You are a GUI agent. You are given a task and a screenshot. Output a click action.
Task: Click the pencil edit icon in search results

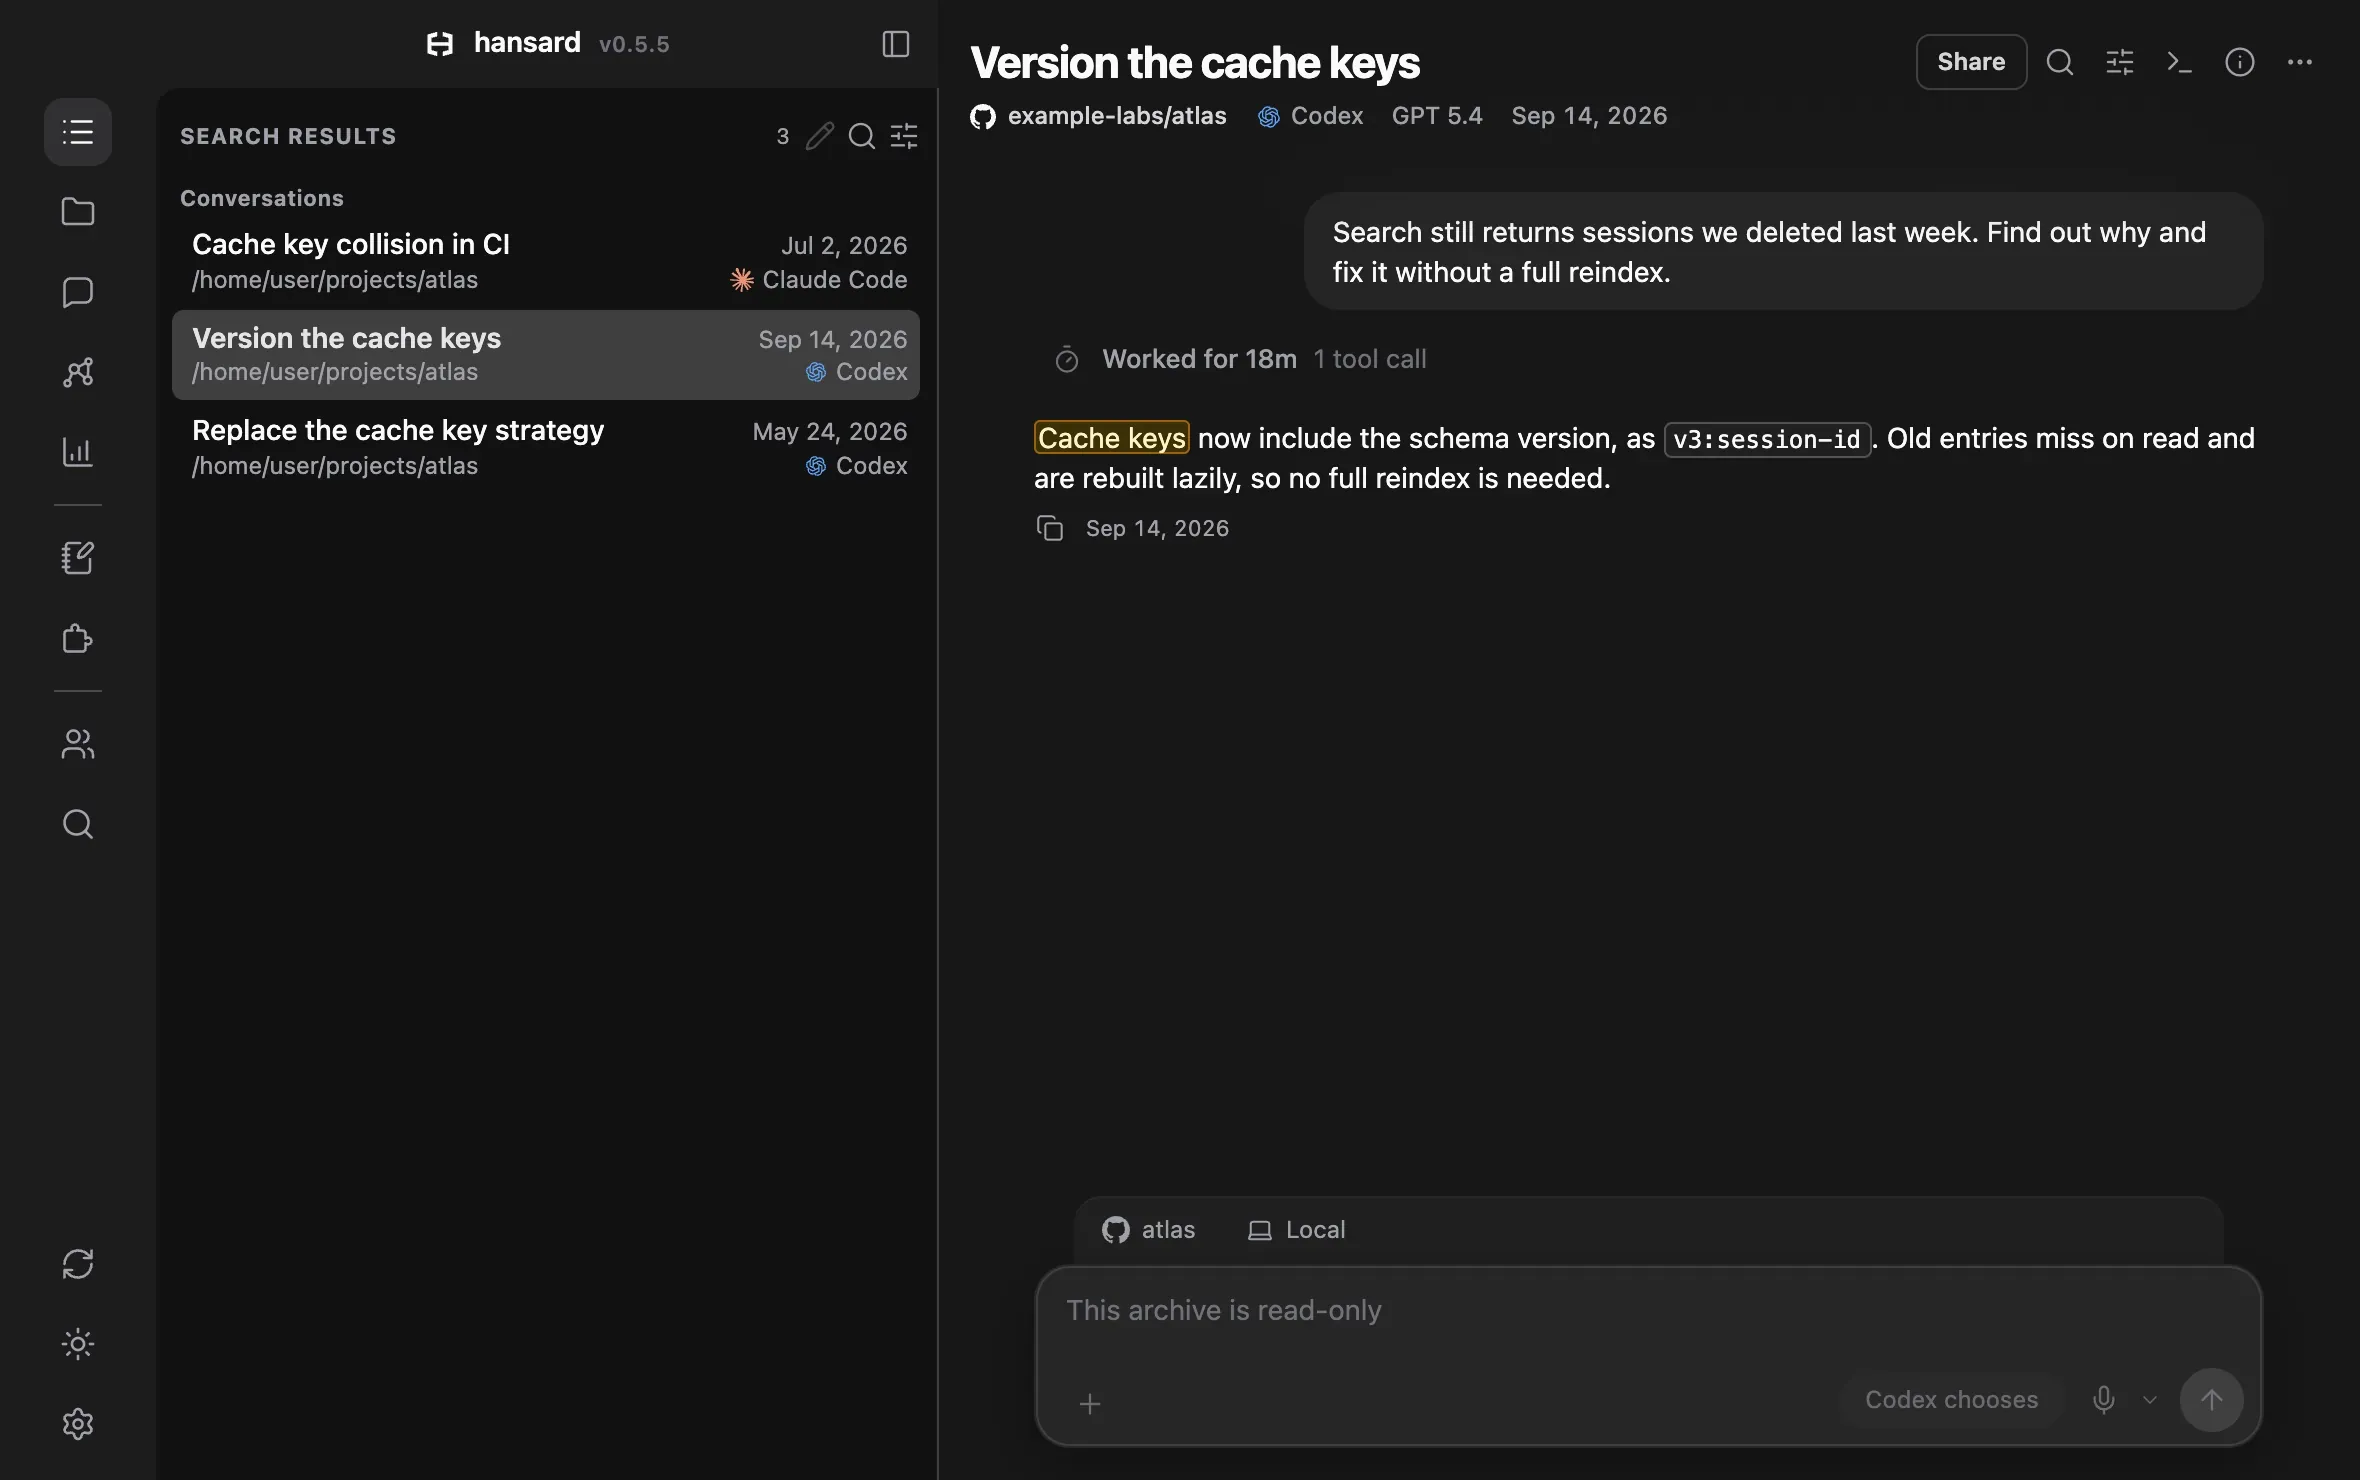pyautogui.click(x=820, y=136)
